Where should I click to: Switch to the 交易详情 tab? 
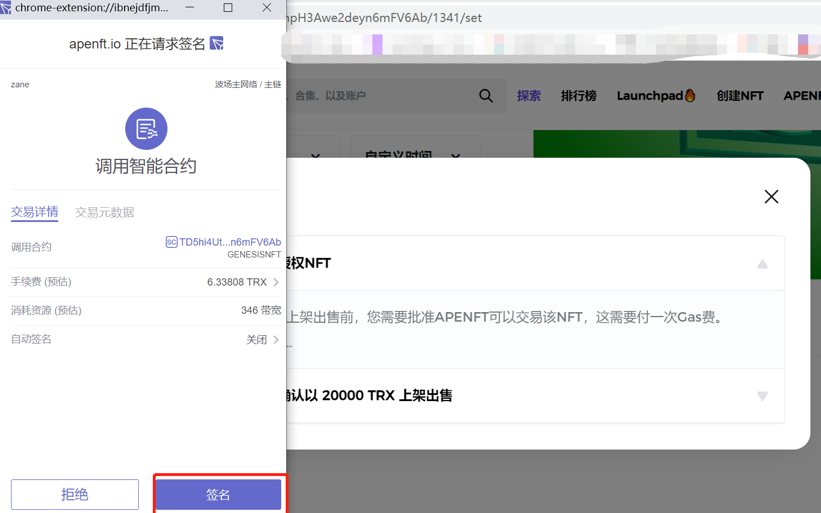(35, 212)
